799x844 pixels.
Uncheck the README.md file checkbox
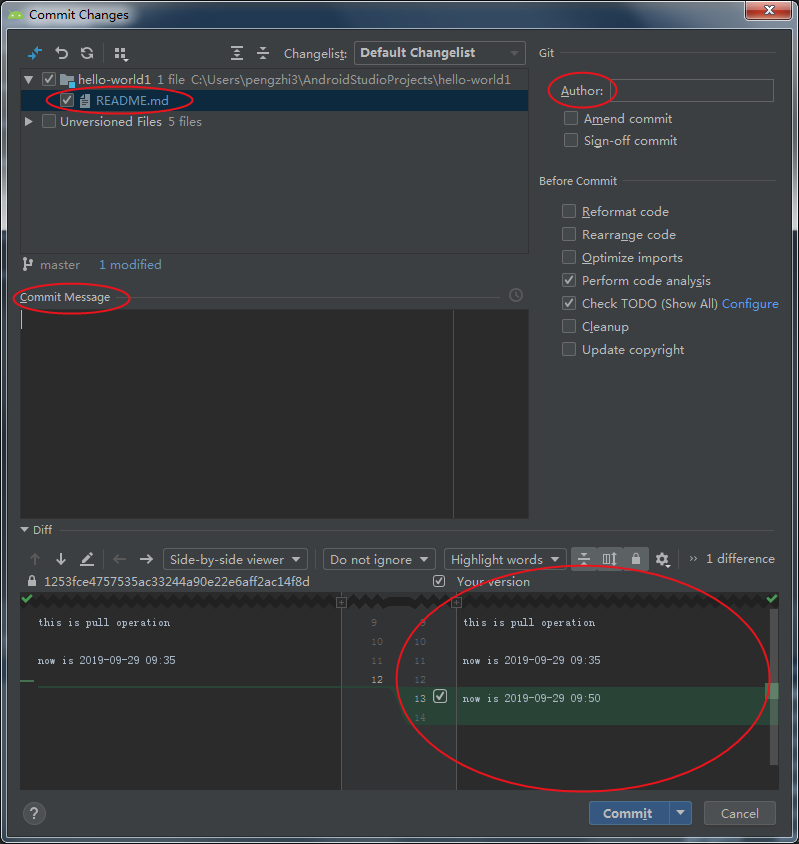point(67,100)
